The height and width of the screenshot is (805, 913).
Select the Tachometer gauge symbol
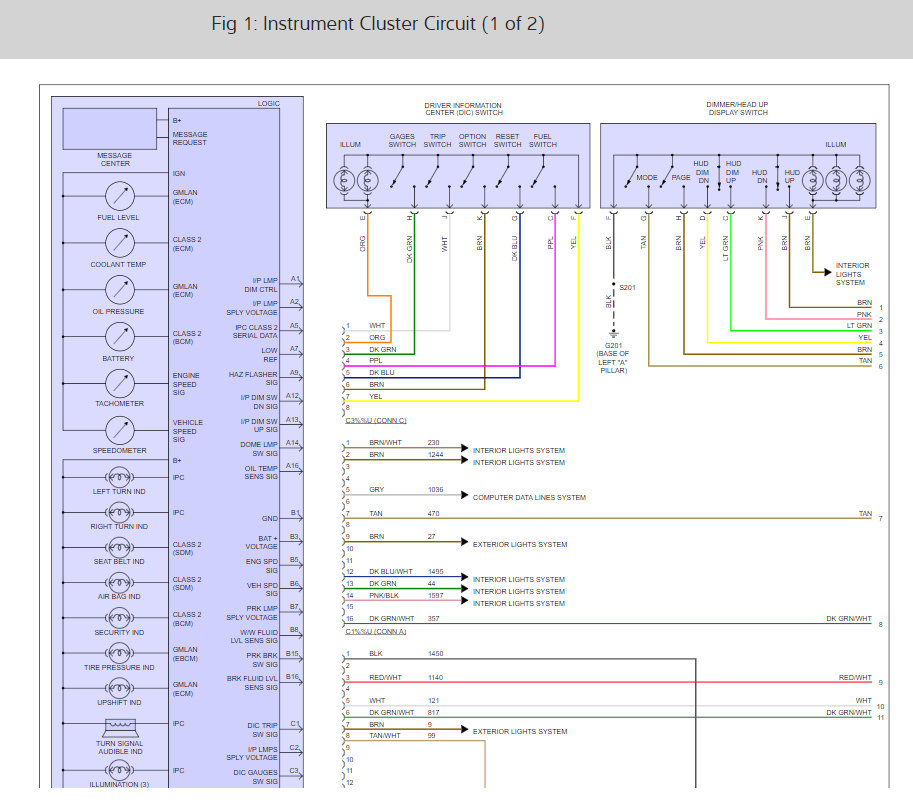pyautogui.click(x=119, y=383)
